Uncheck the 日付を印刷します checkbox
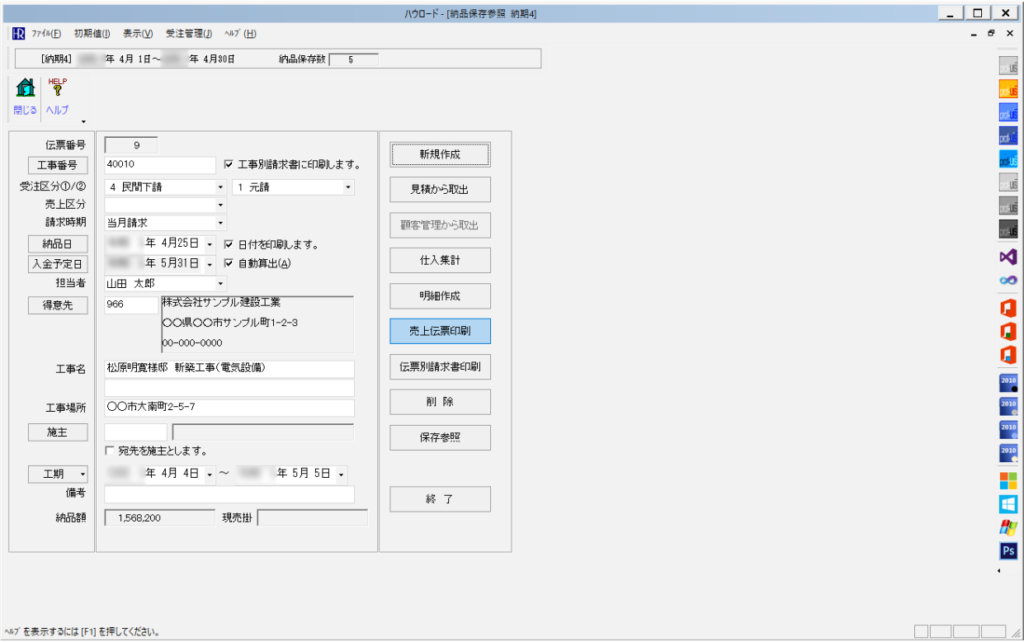 click(x=229, y=244)
